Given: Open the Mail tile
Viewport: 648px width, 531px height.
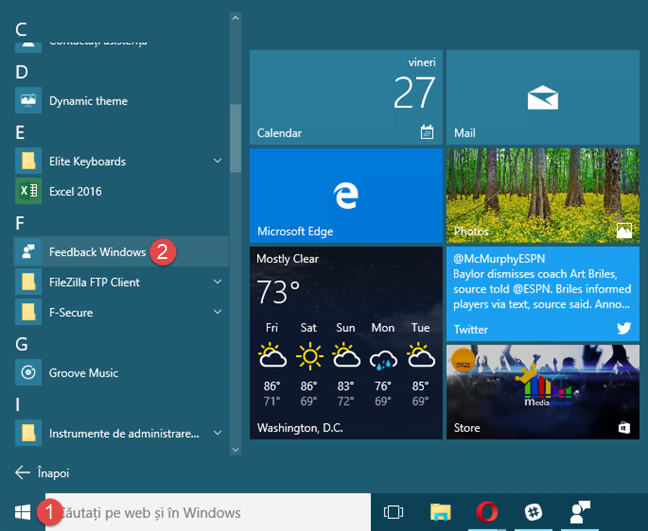Looking at the screenshot, I should pos(543,98).
